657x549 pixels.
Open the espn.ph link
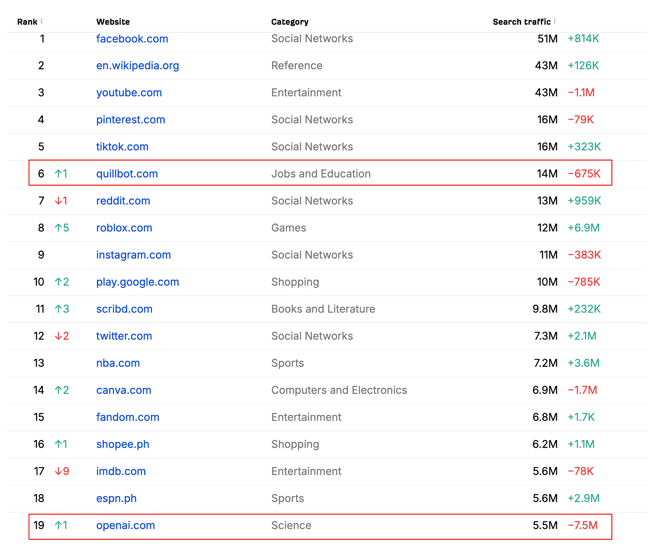pos(116,498)
